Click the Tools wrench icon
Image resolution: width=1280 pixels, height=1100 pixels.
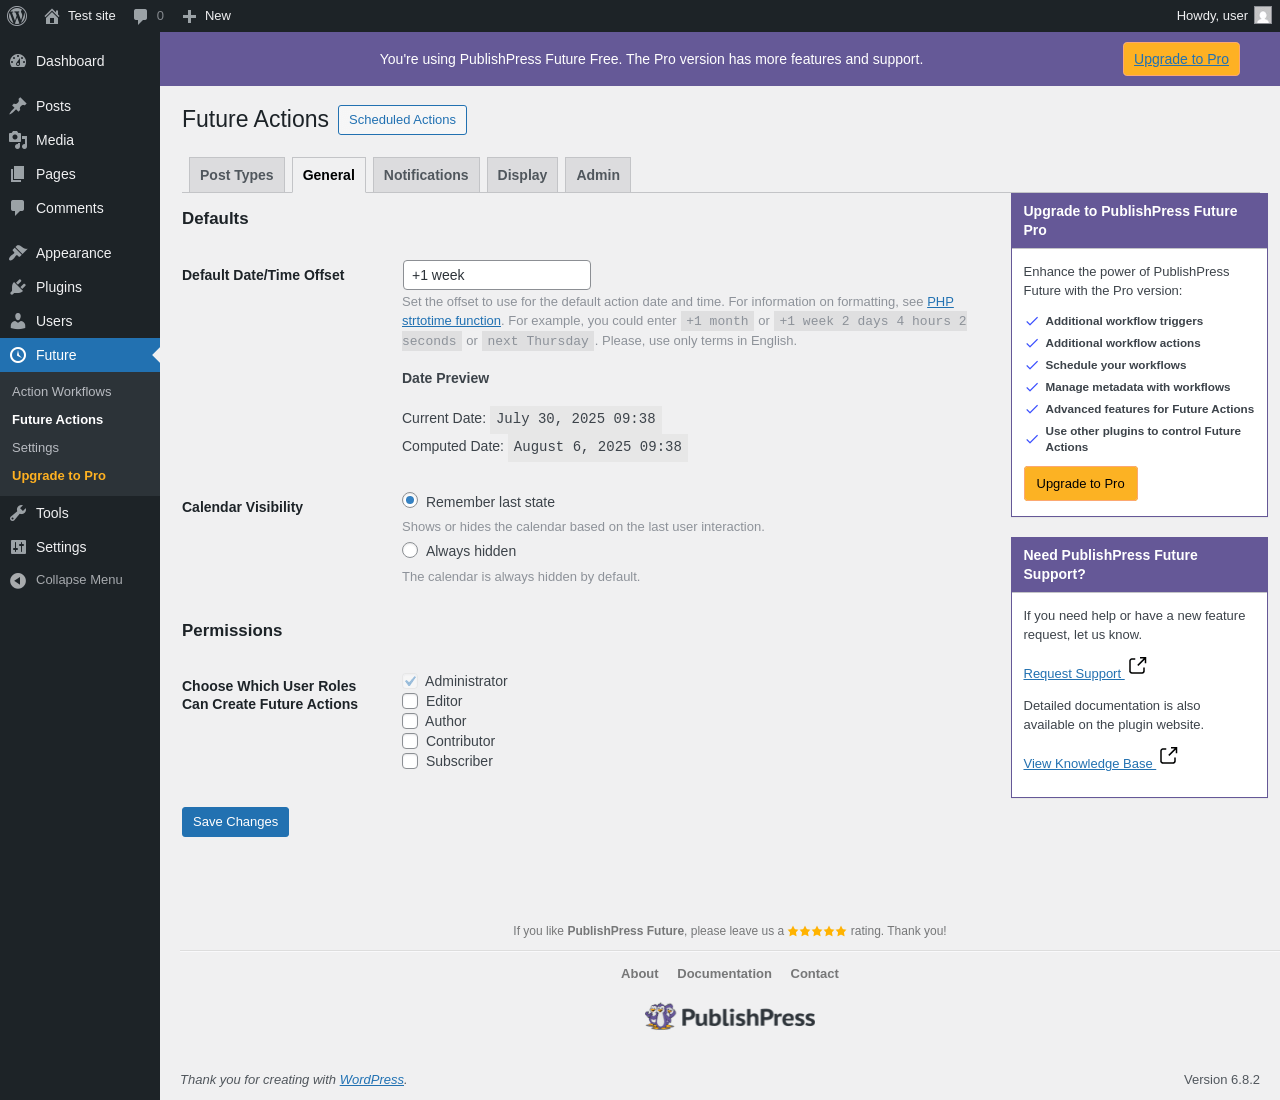18,513
